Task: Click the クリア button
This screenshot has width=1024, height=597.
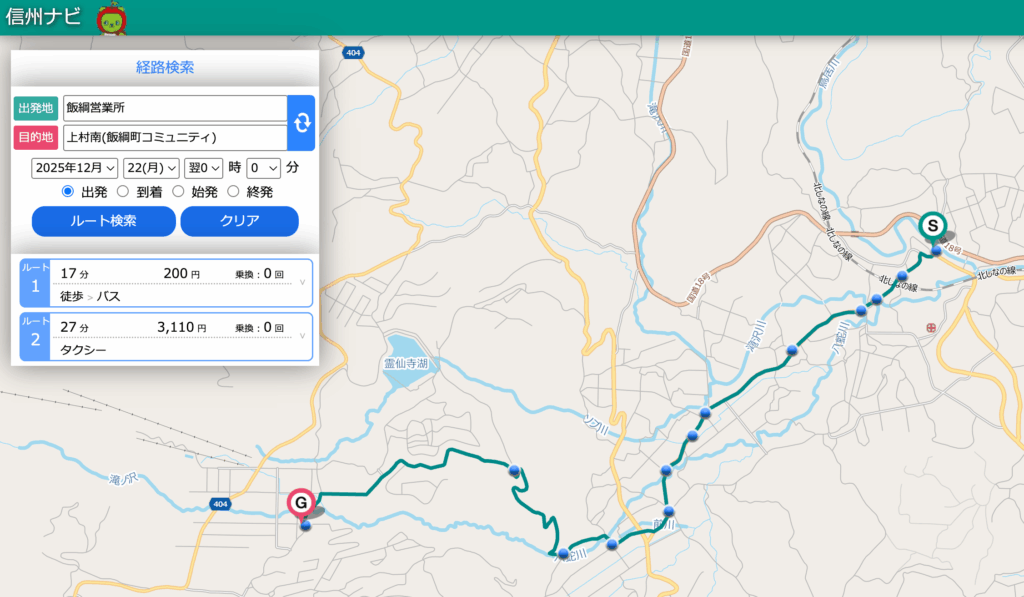Action: [x=239, y=221]
